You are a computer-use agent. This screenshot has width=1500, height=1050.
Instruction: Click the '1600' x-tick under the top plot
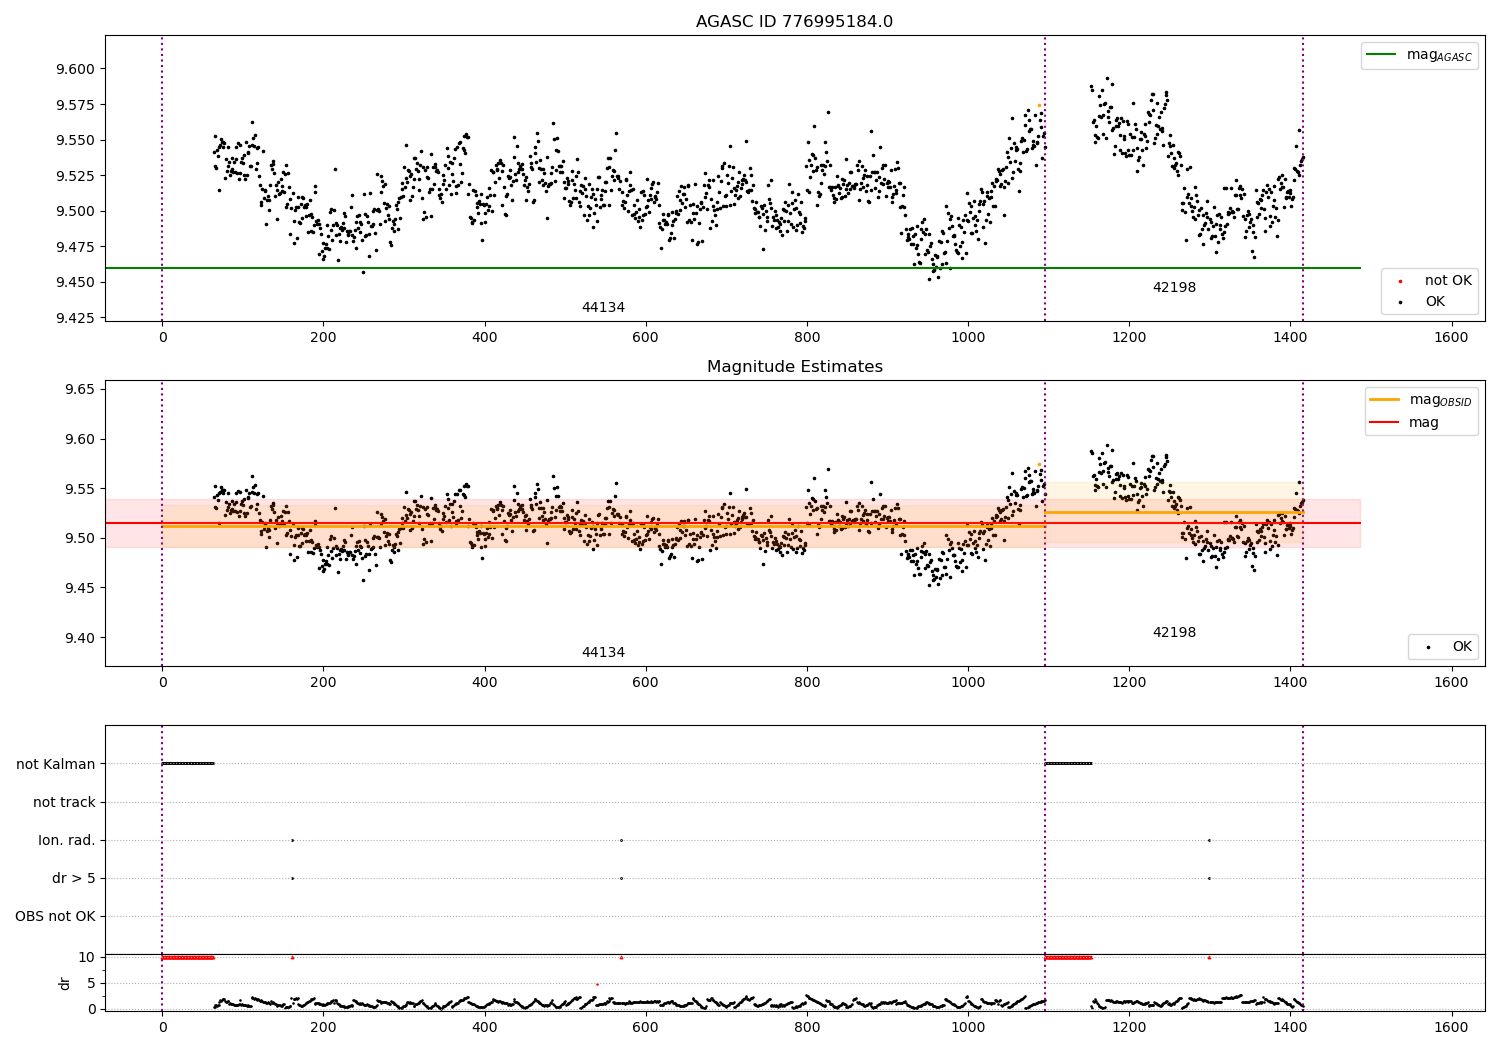(x=1451, y=337)
